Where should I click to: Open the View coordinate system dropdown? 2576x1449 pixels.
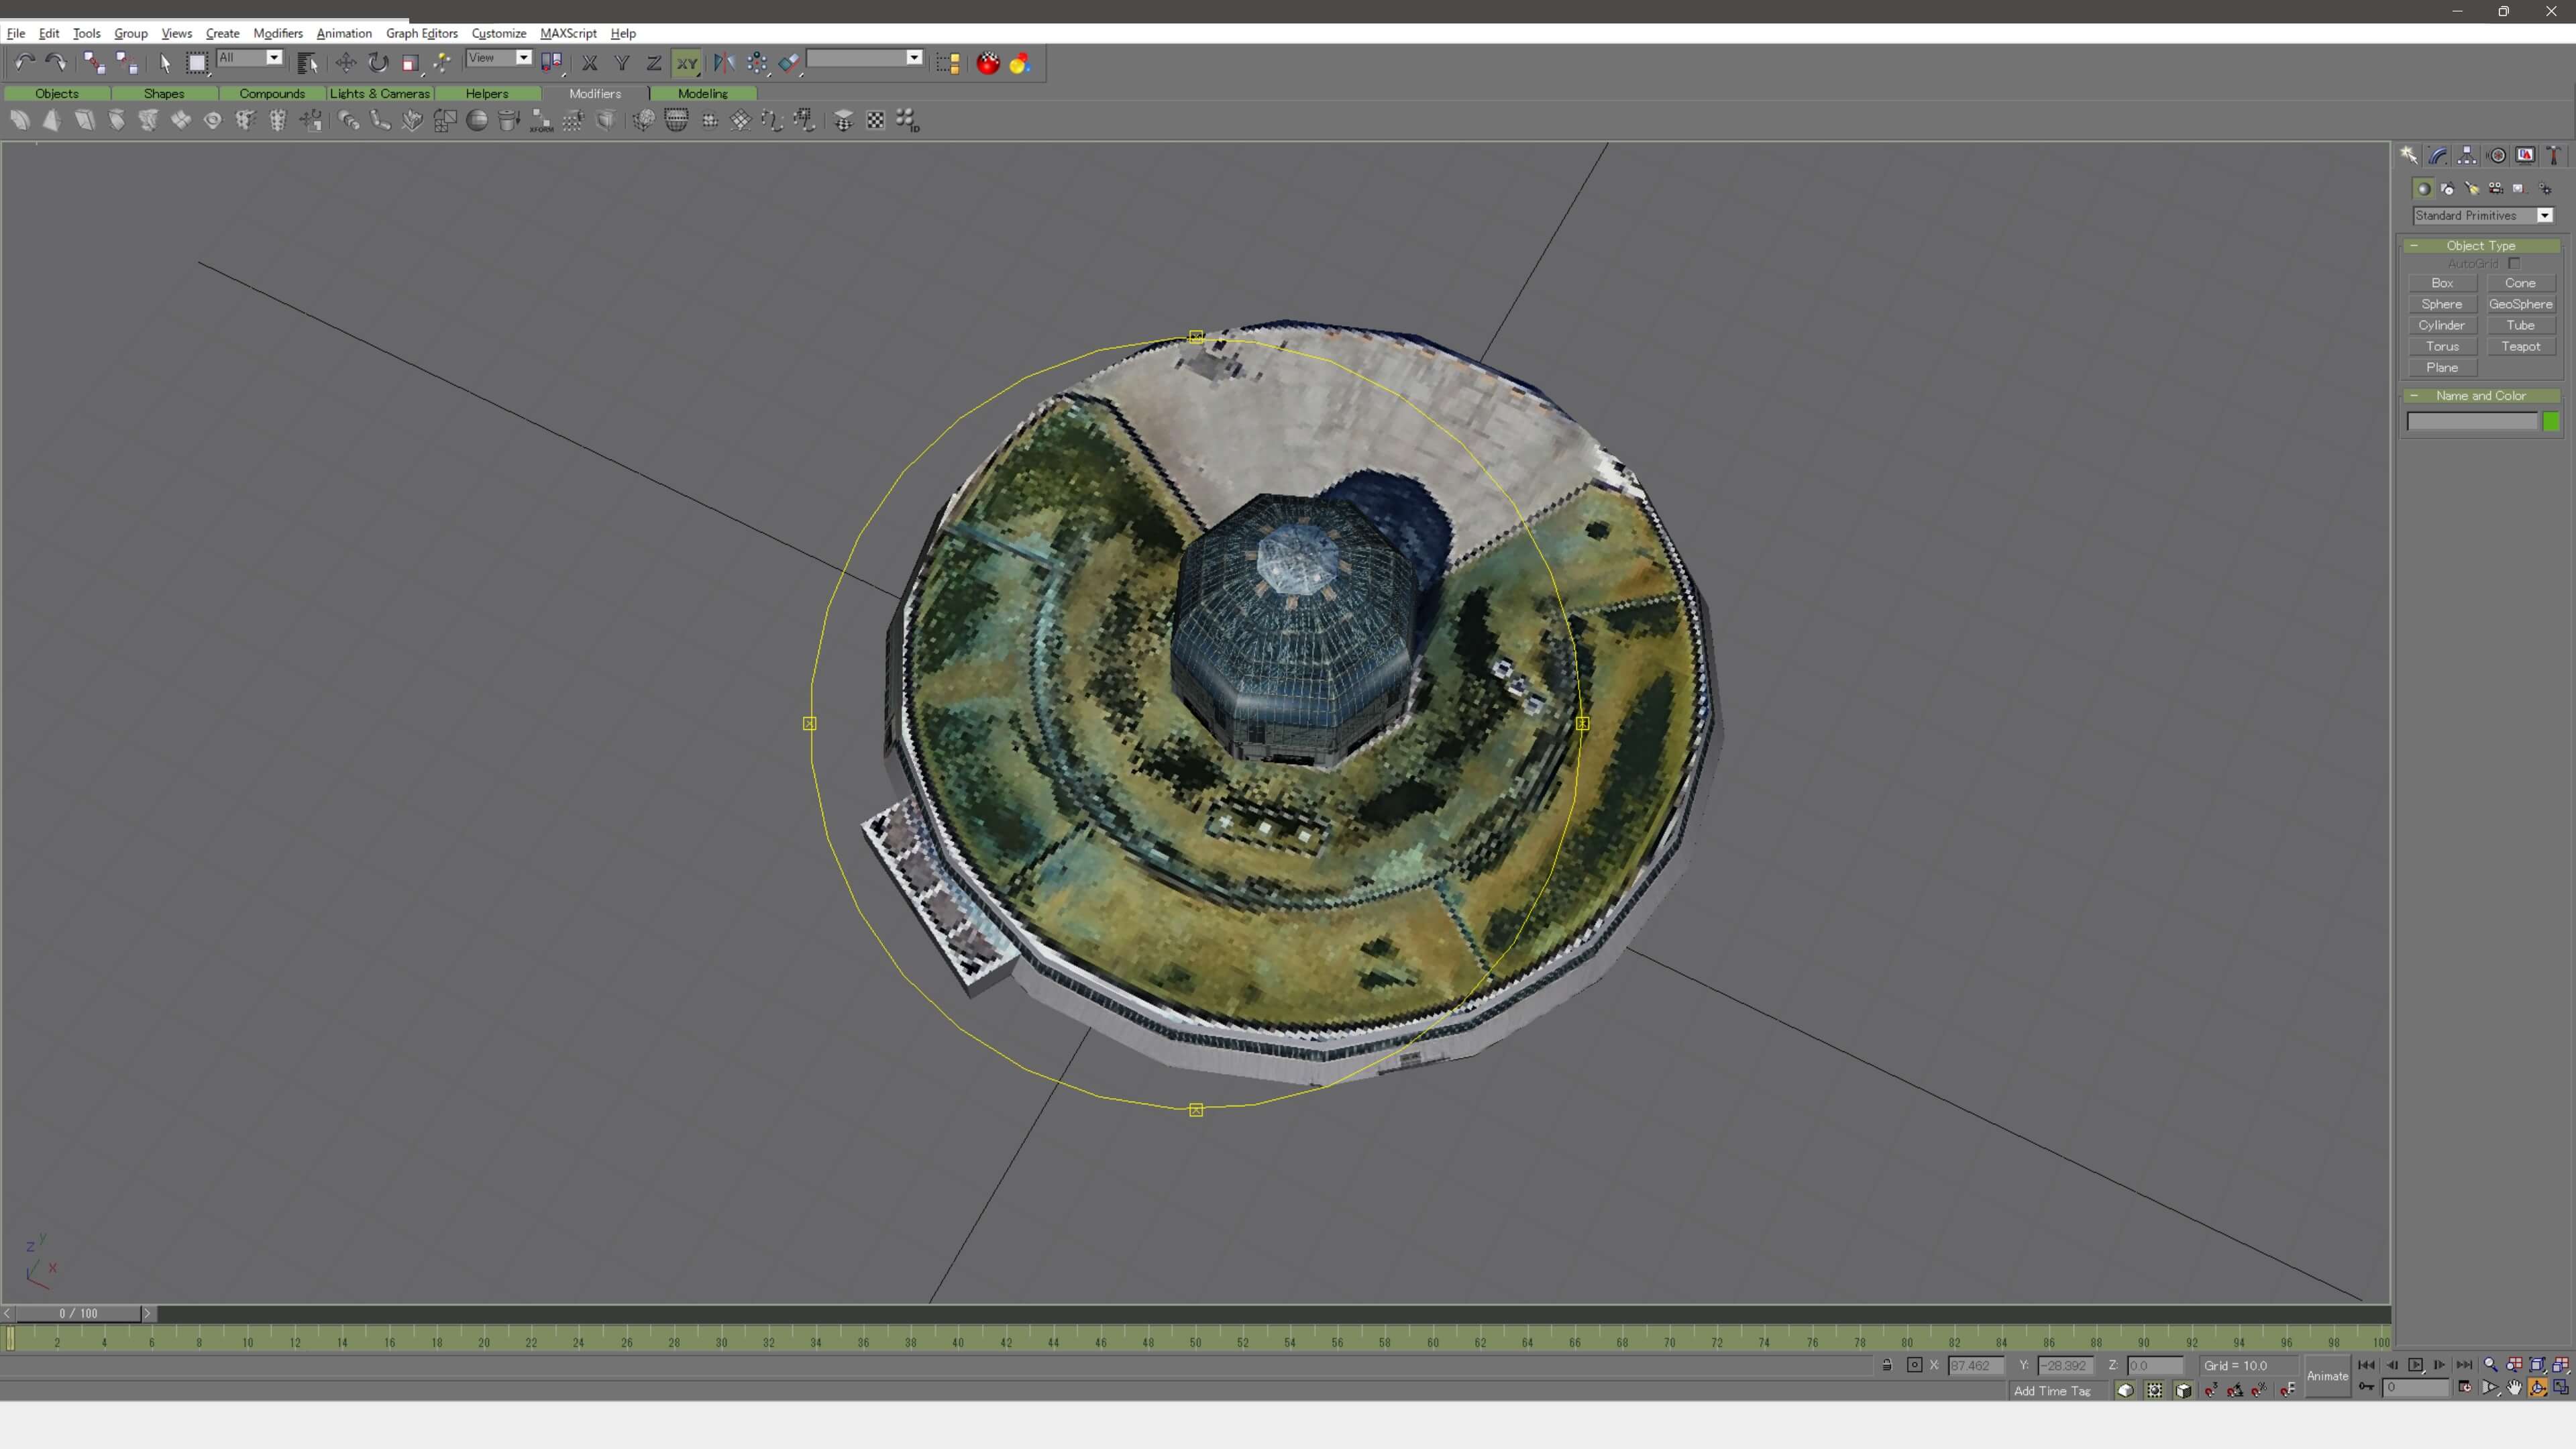(523, 58)
